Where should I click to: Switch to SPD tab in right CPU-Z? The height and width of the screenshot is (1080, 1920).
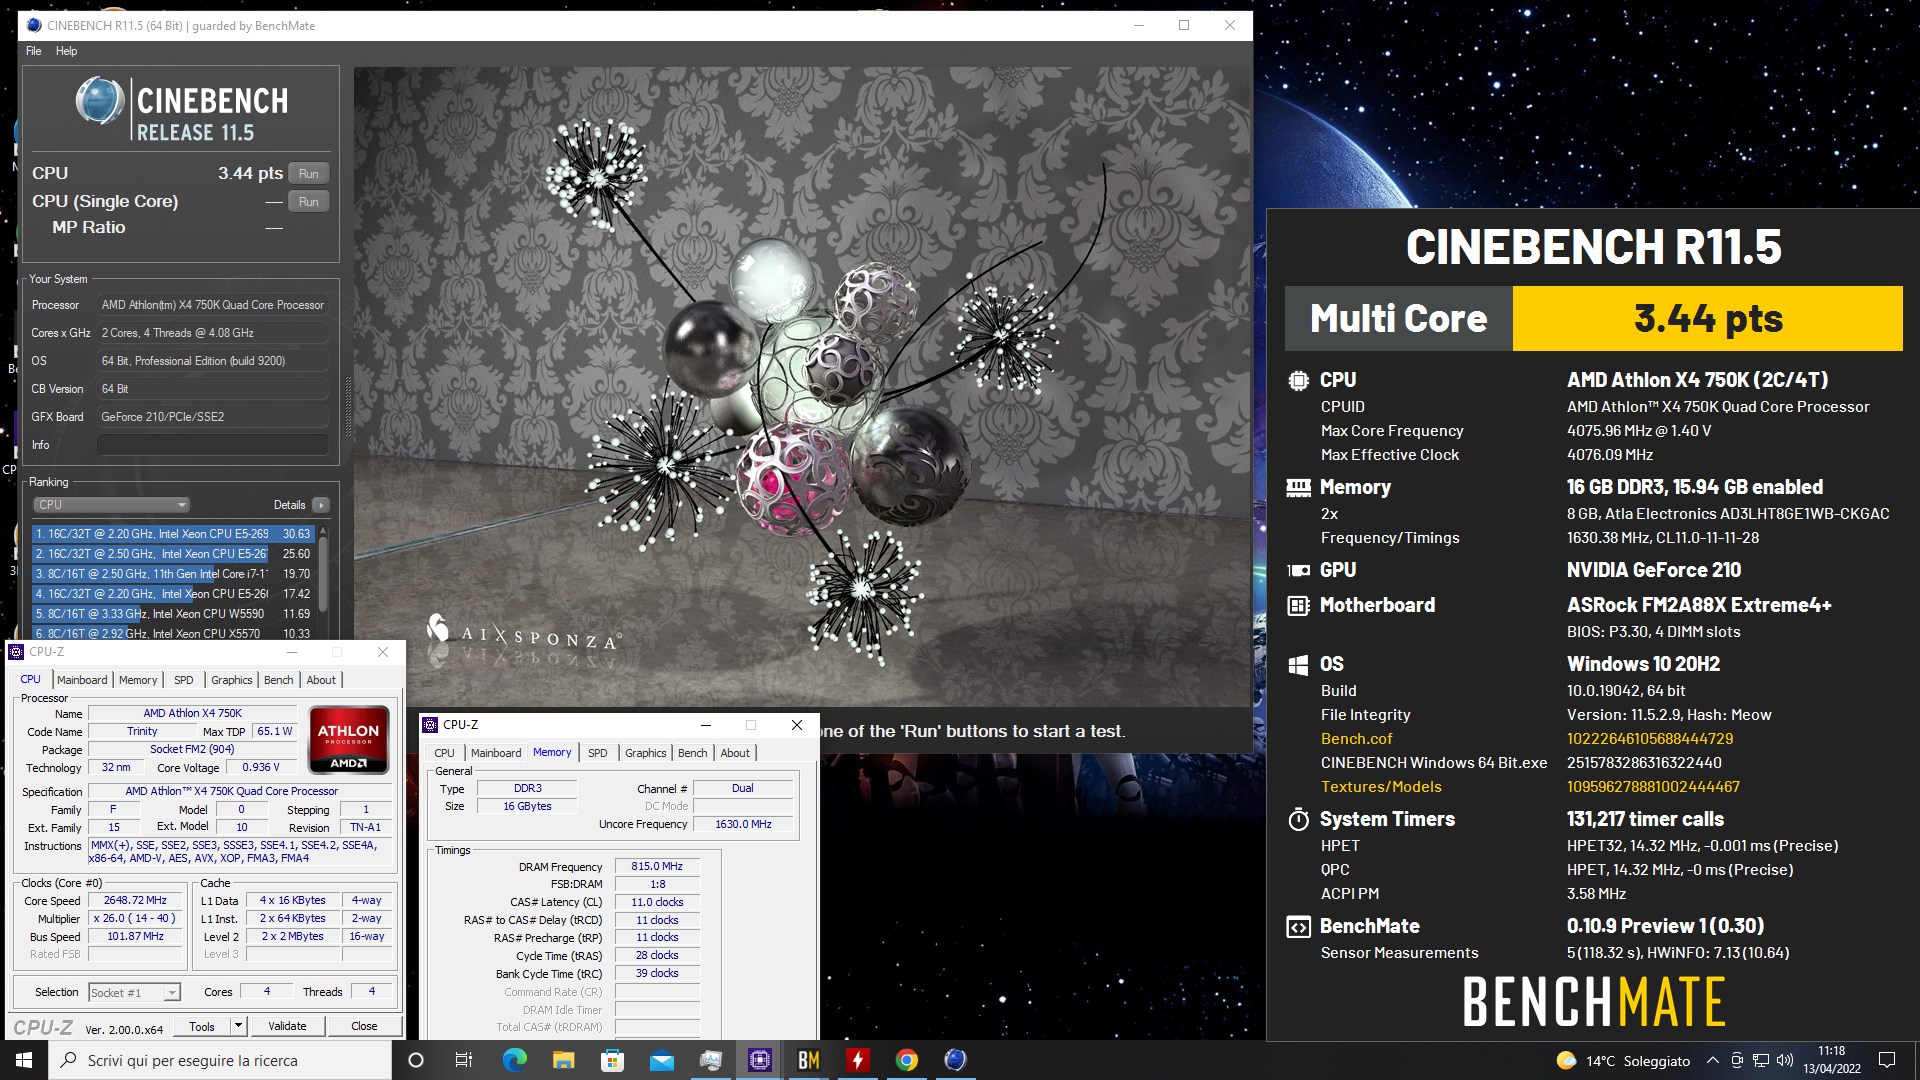coord(598,753)
